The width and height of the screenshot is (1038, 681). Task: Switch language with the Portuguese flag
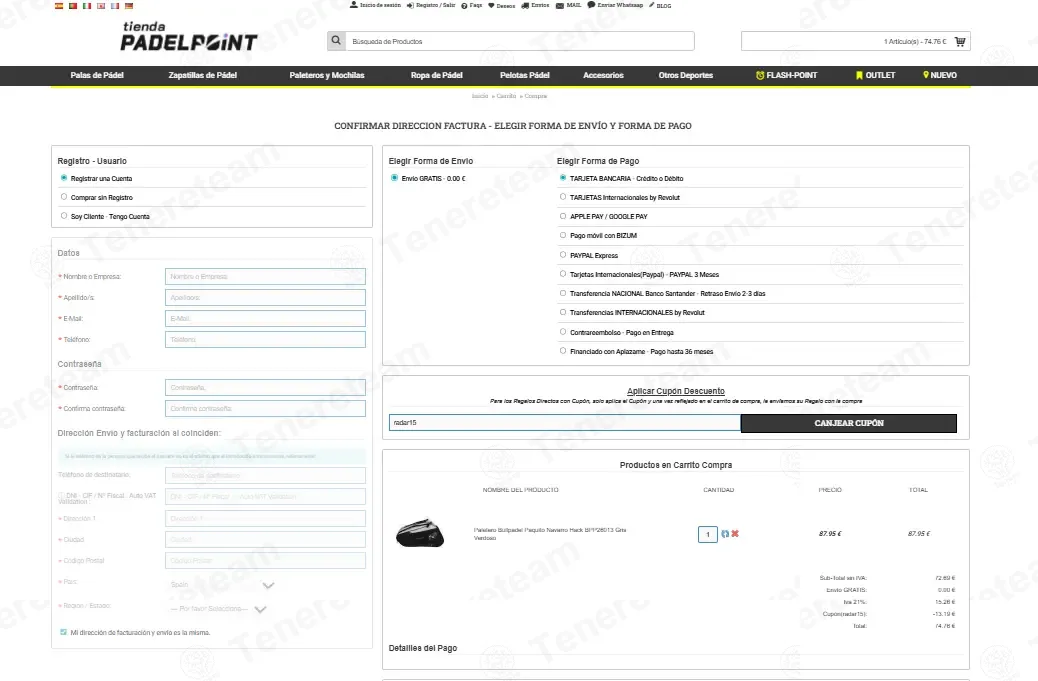click(x=73, y=5)
